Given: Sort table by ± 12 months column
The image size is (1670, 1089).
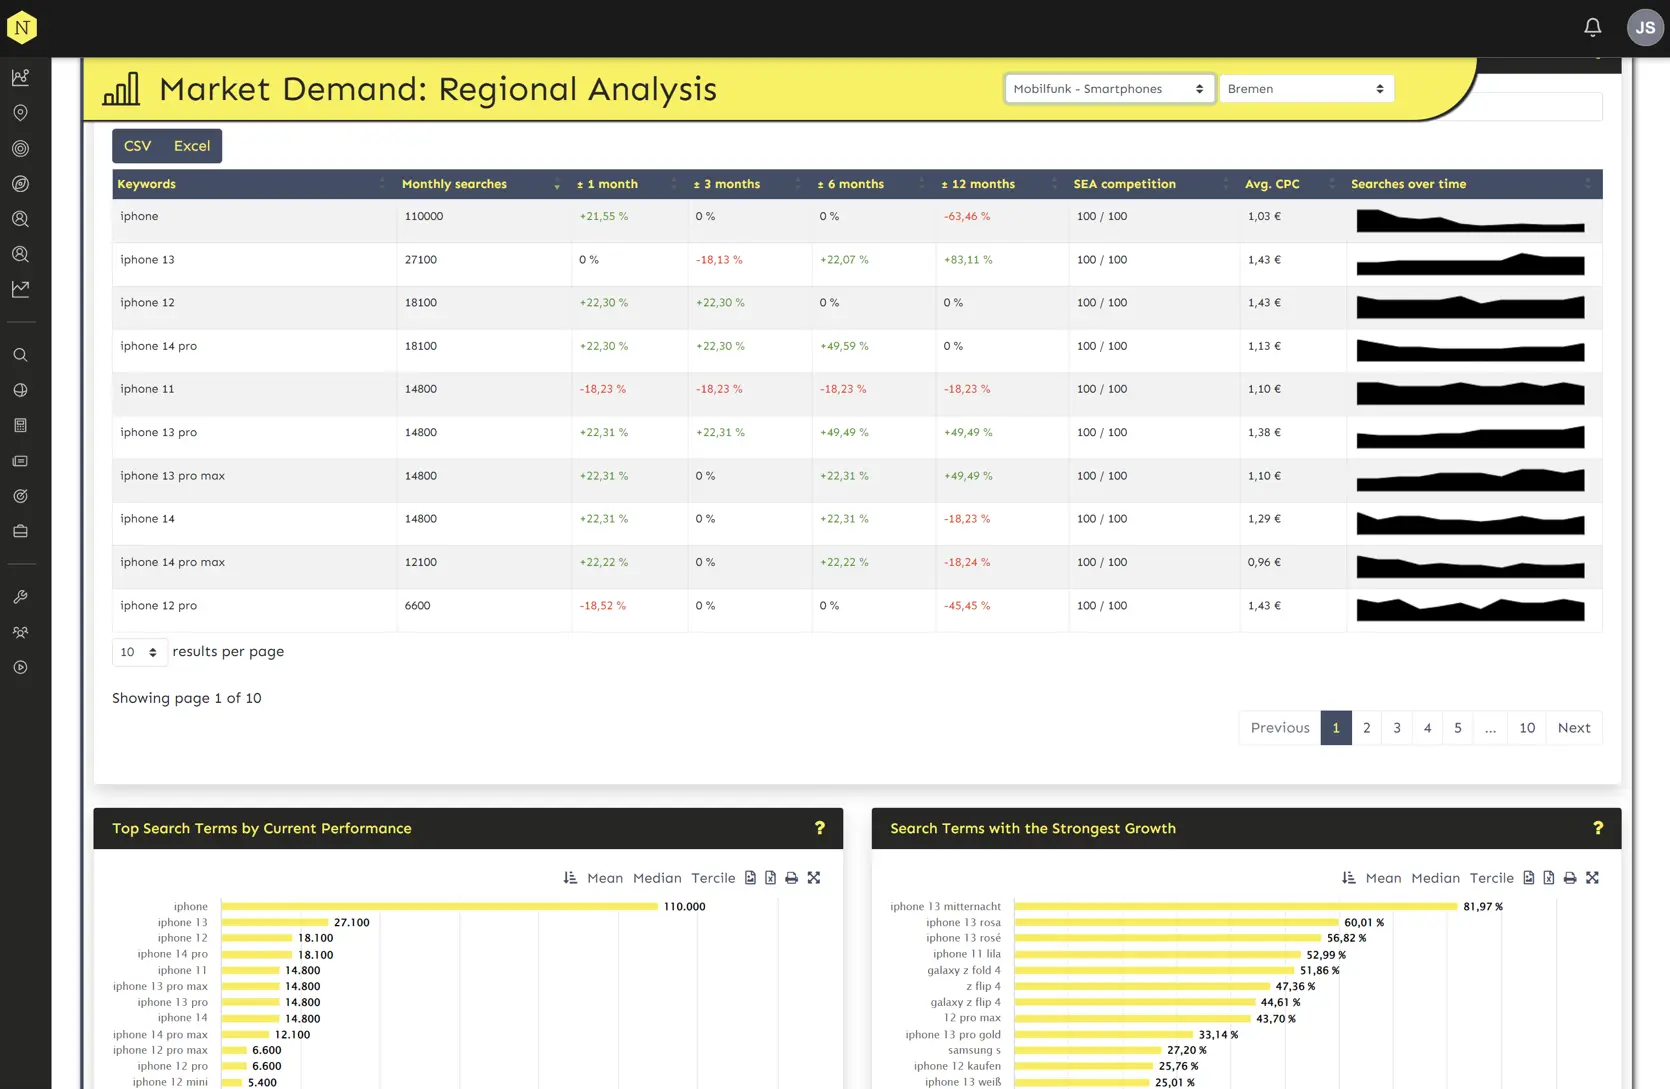Looking at the screenshot, I should [x=1001, y=184].
